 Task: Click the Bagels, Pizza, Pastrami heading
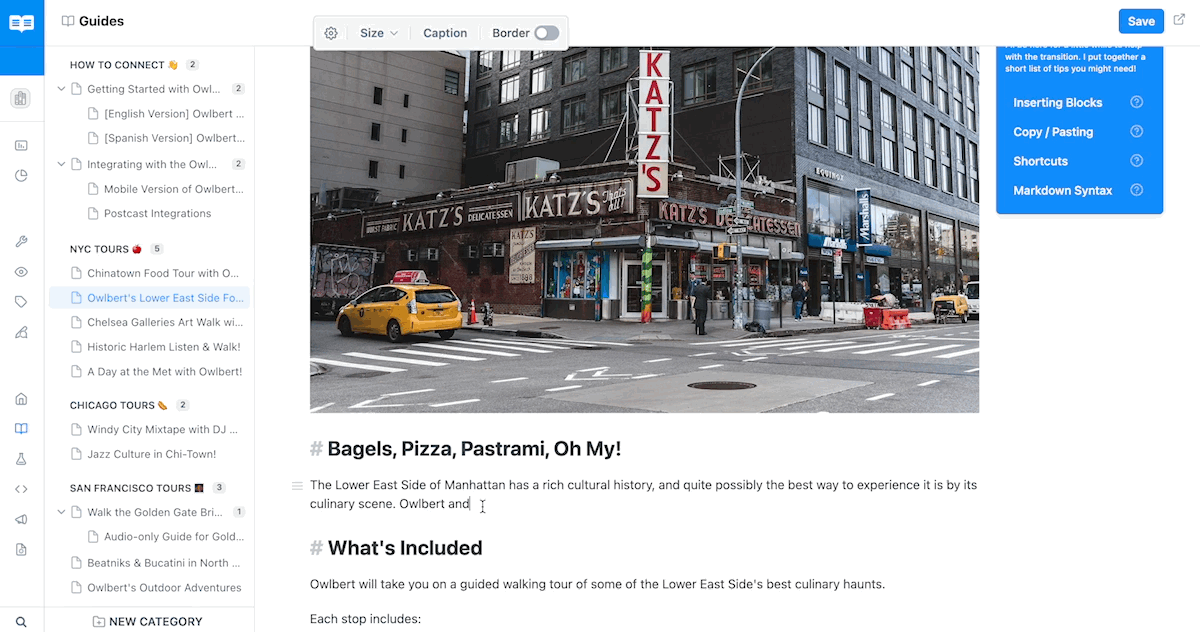pyautogui.click(x=474, y=449)
